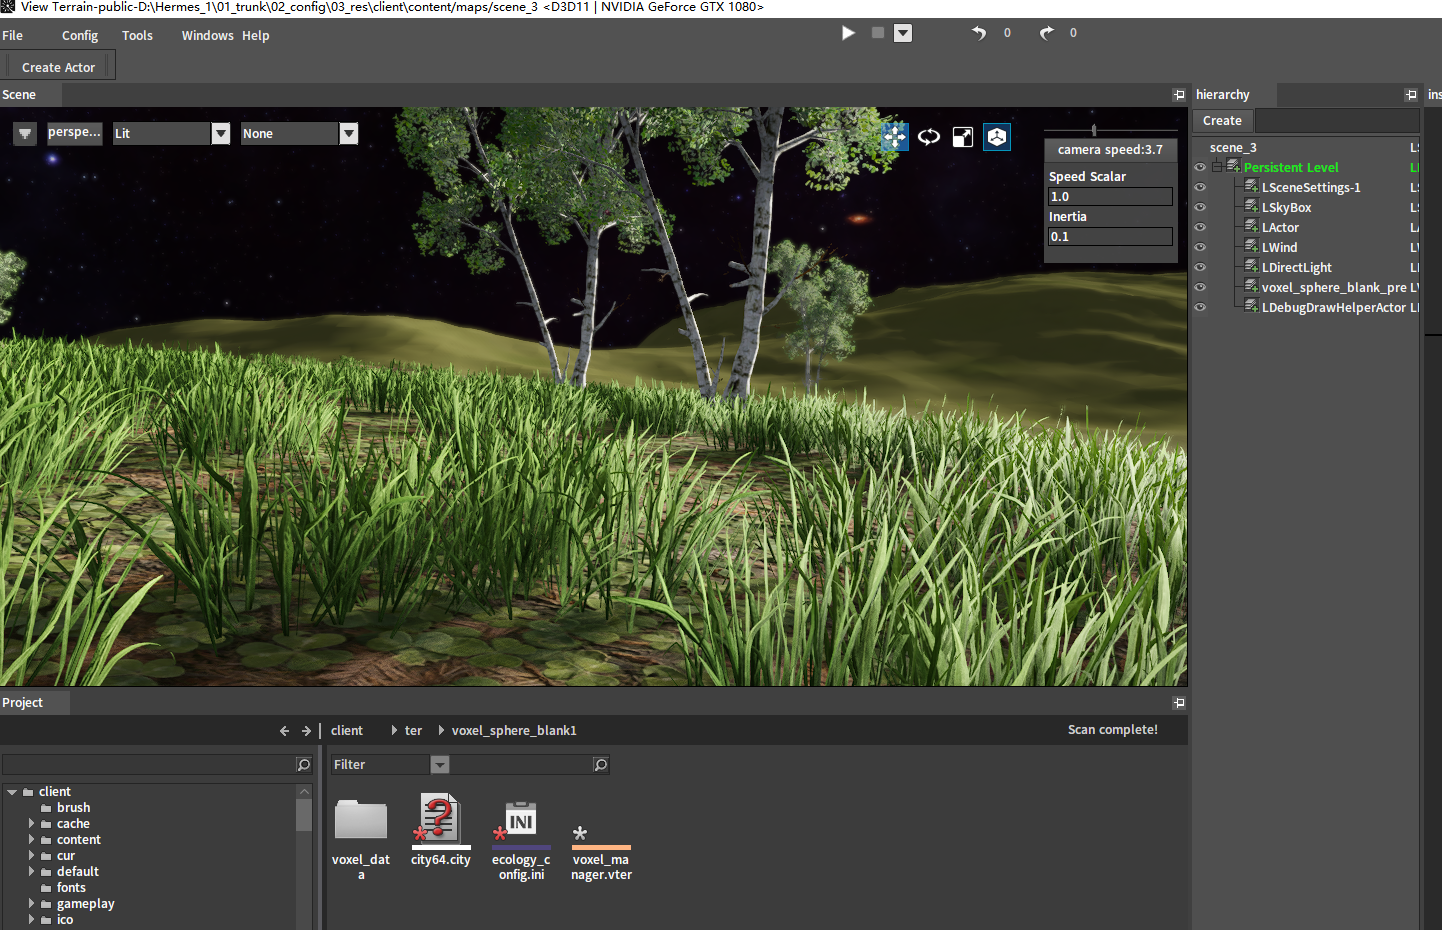Pin the Scene panel
The image size is (1442, 930).
pos(1178,95)
